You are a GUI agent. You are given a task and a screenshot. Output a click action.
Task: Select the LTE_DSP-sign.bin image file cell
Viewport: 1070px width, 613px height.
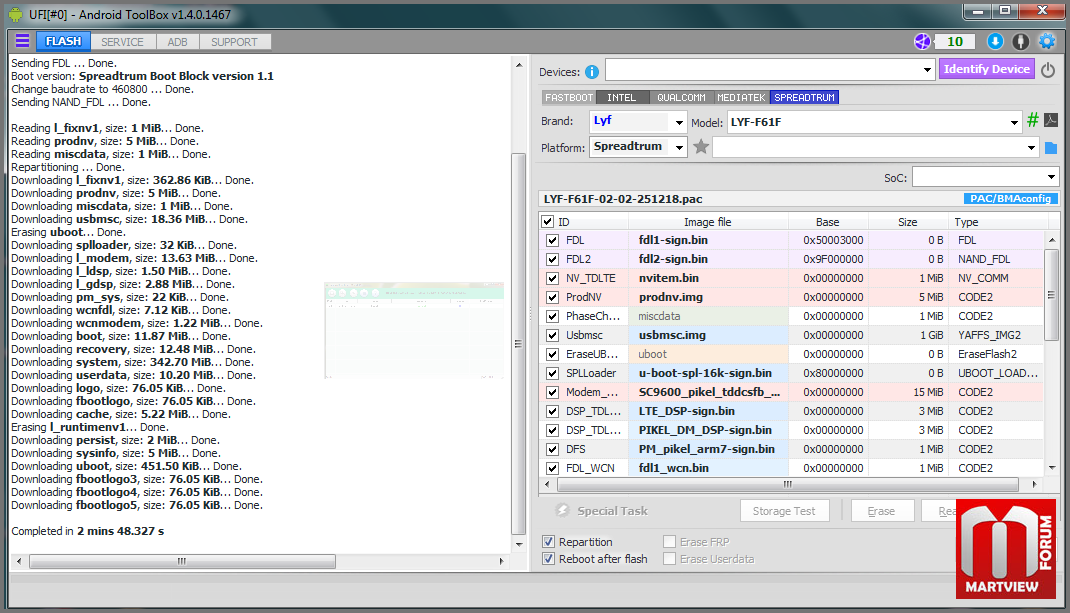coord(708,411)
